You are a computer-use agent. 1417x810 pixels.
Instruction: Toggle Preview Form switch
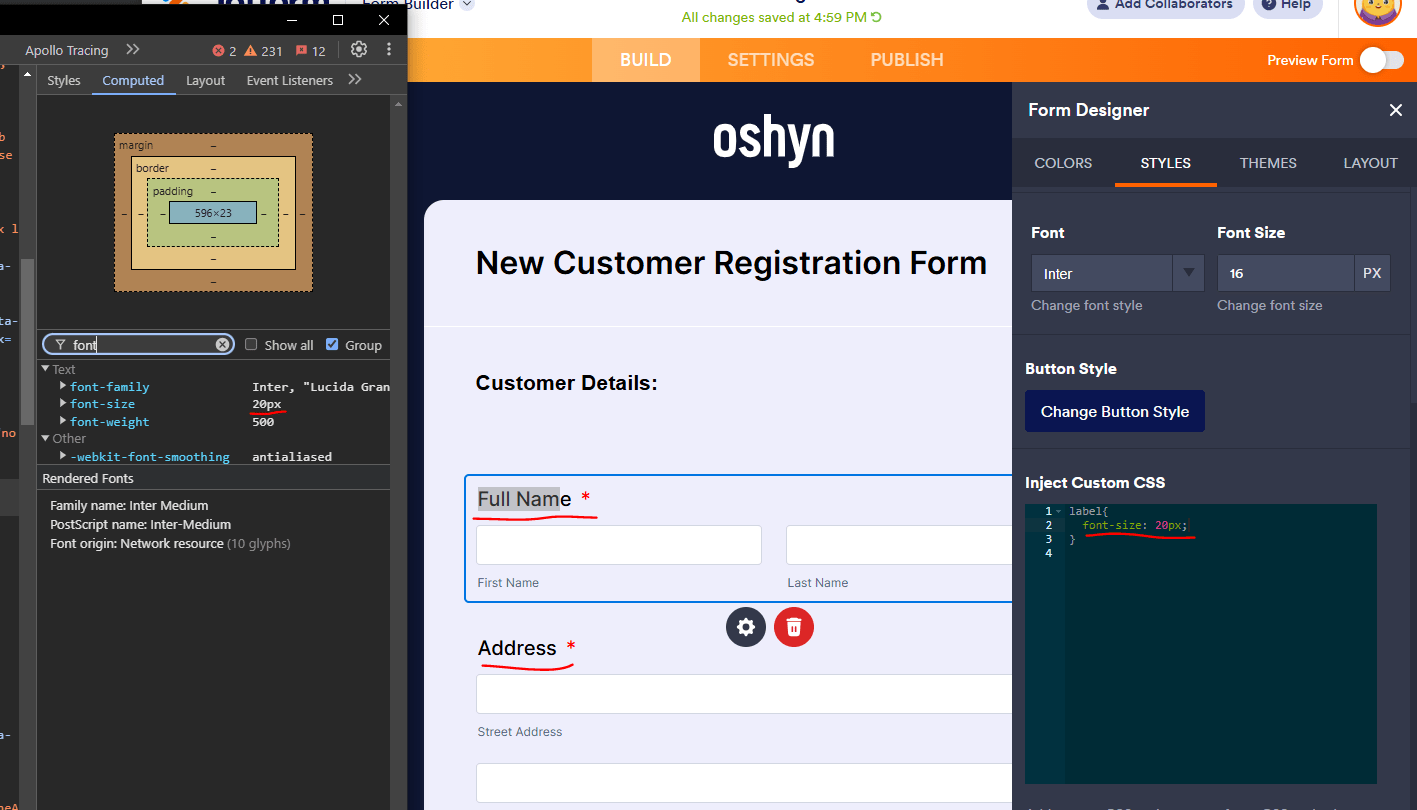coord(1382,60)
